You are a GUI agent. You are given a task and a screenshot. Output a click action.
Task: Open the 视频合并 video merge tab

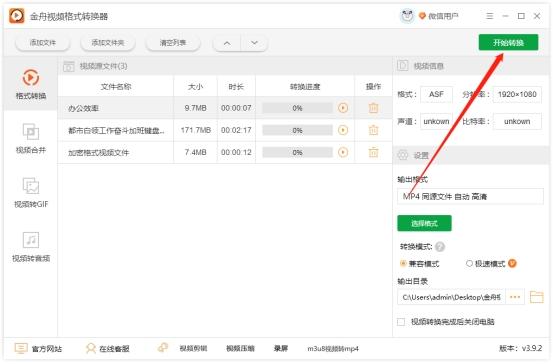(31, 138)
